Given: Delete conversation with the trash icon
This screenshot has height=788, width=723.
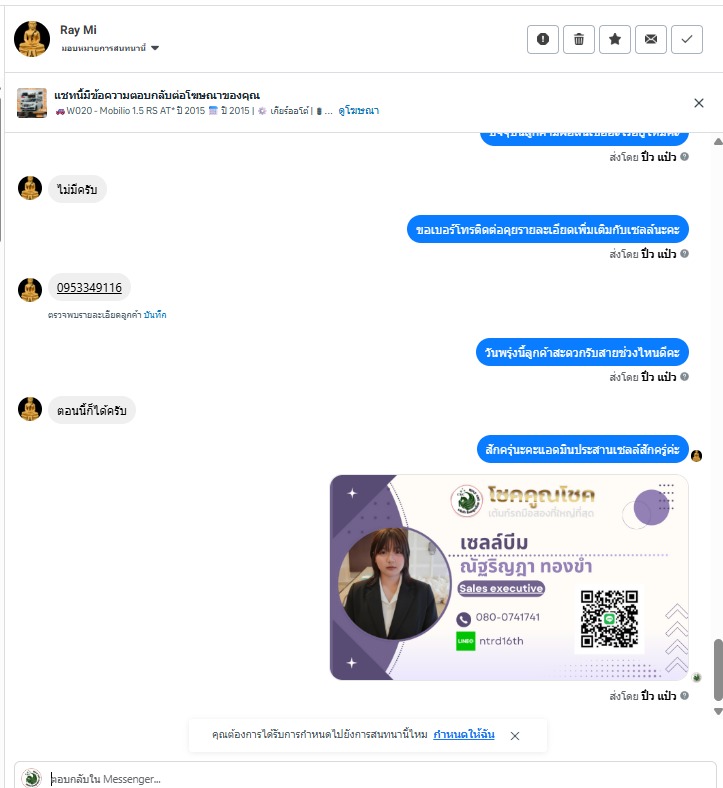Looking at the screenshot, I should (x=579, y=39).
